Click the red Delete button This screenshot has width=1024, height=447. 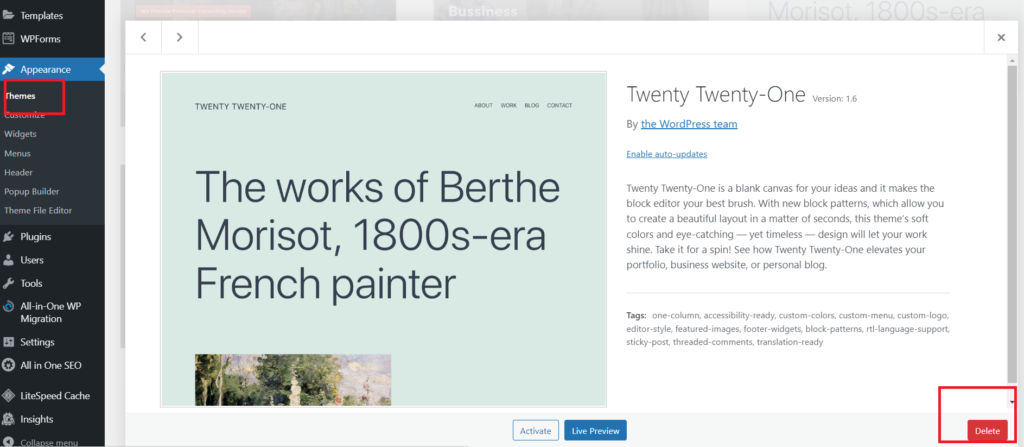click(987, 431)
